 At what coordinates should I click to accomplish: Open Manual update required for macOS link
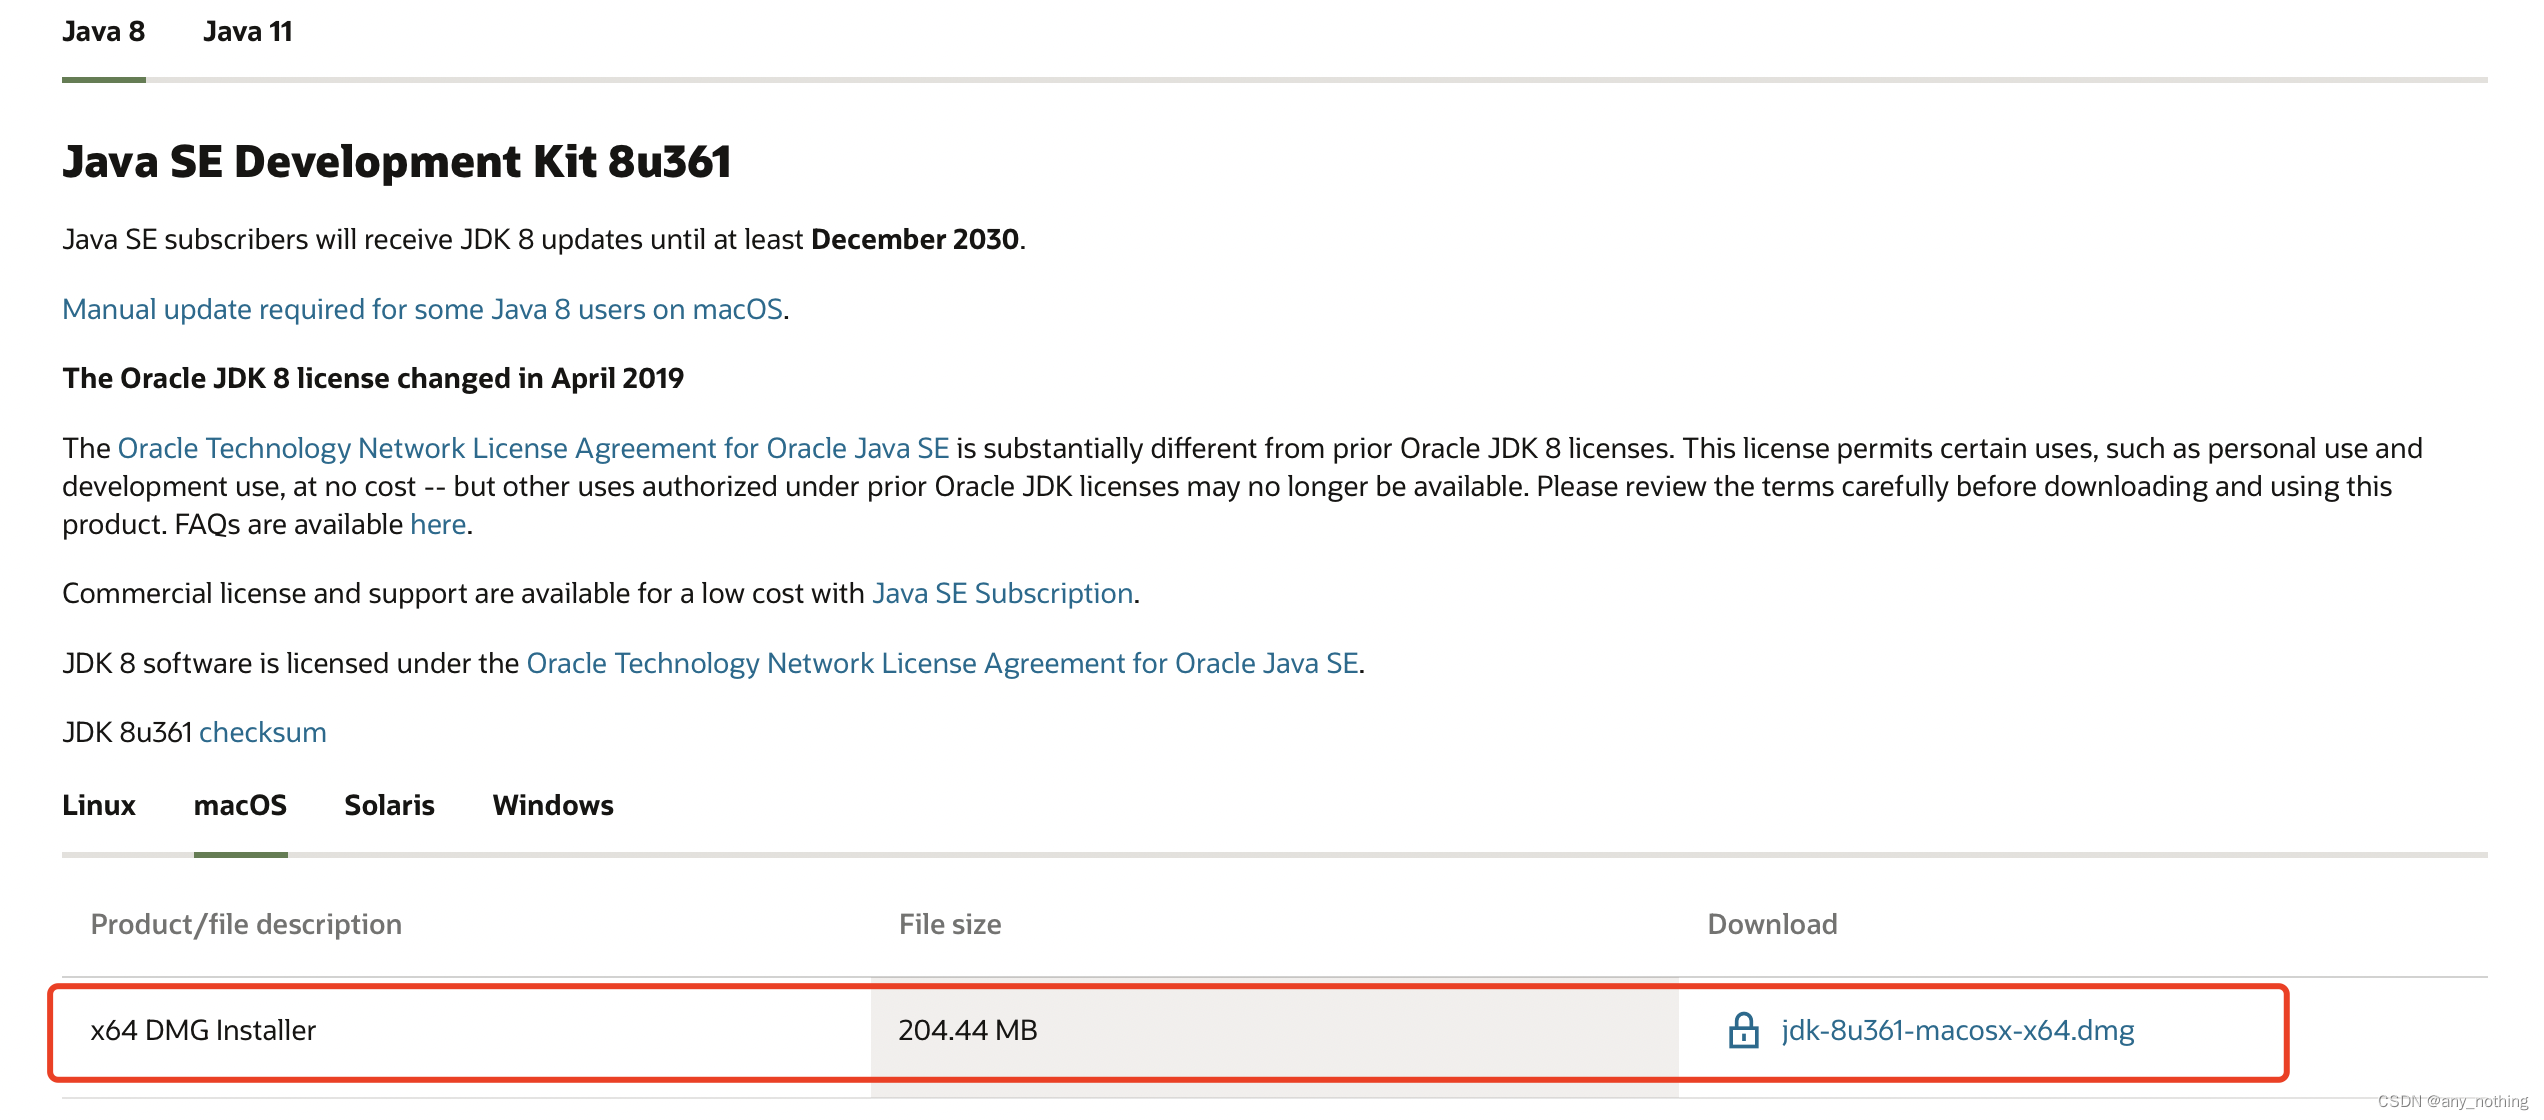pos(422,310)
